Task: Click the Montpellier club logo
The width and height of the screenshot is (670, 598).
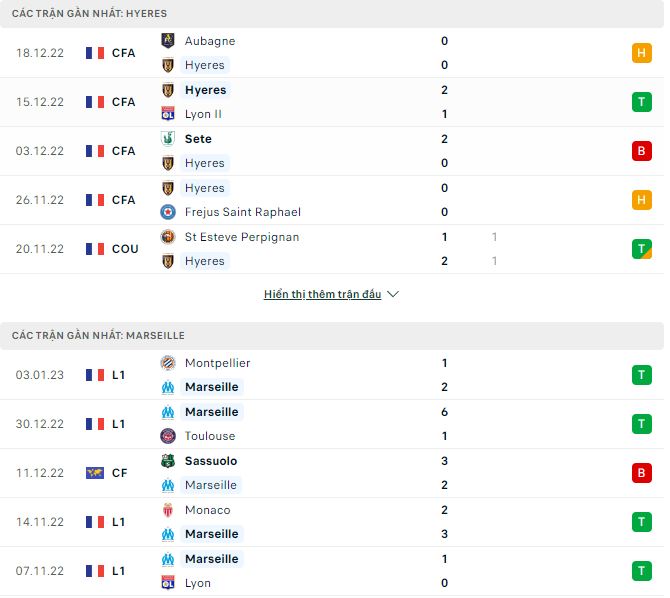Action: coord(168,363)
